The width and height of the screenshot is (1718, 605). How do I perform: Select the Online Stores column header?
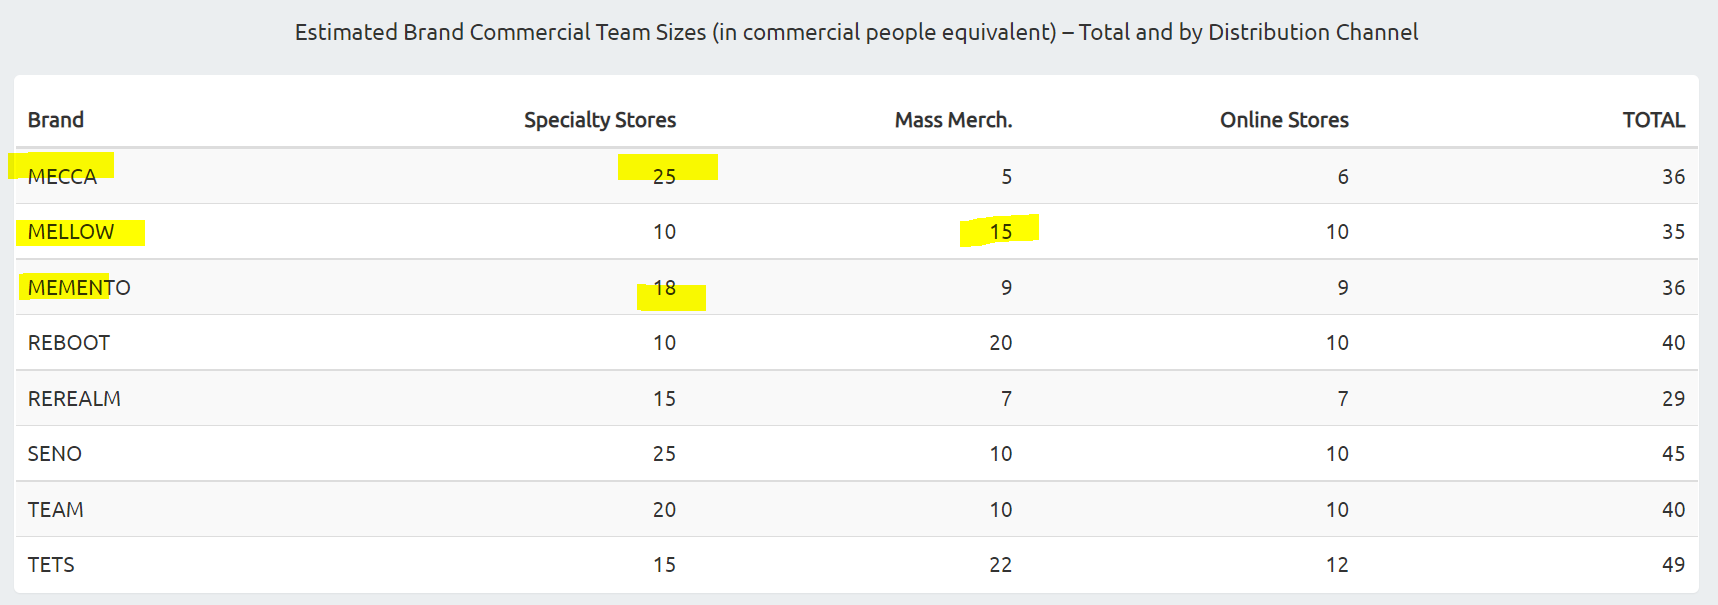tap(1284, 120)
